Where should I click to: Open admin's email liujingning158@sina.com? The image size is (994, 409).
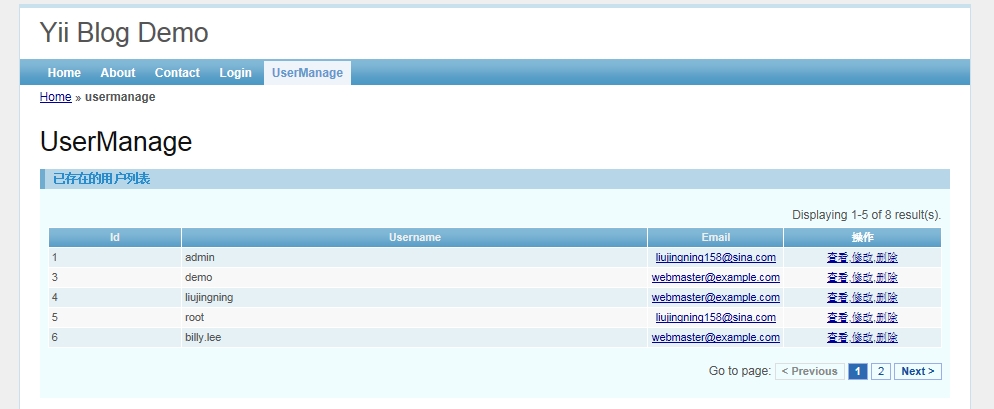pos(715,257)
